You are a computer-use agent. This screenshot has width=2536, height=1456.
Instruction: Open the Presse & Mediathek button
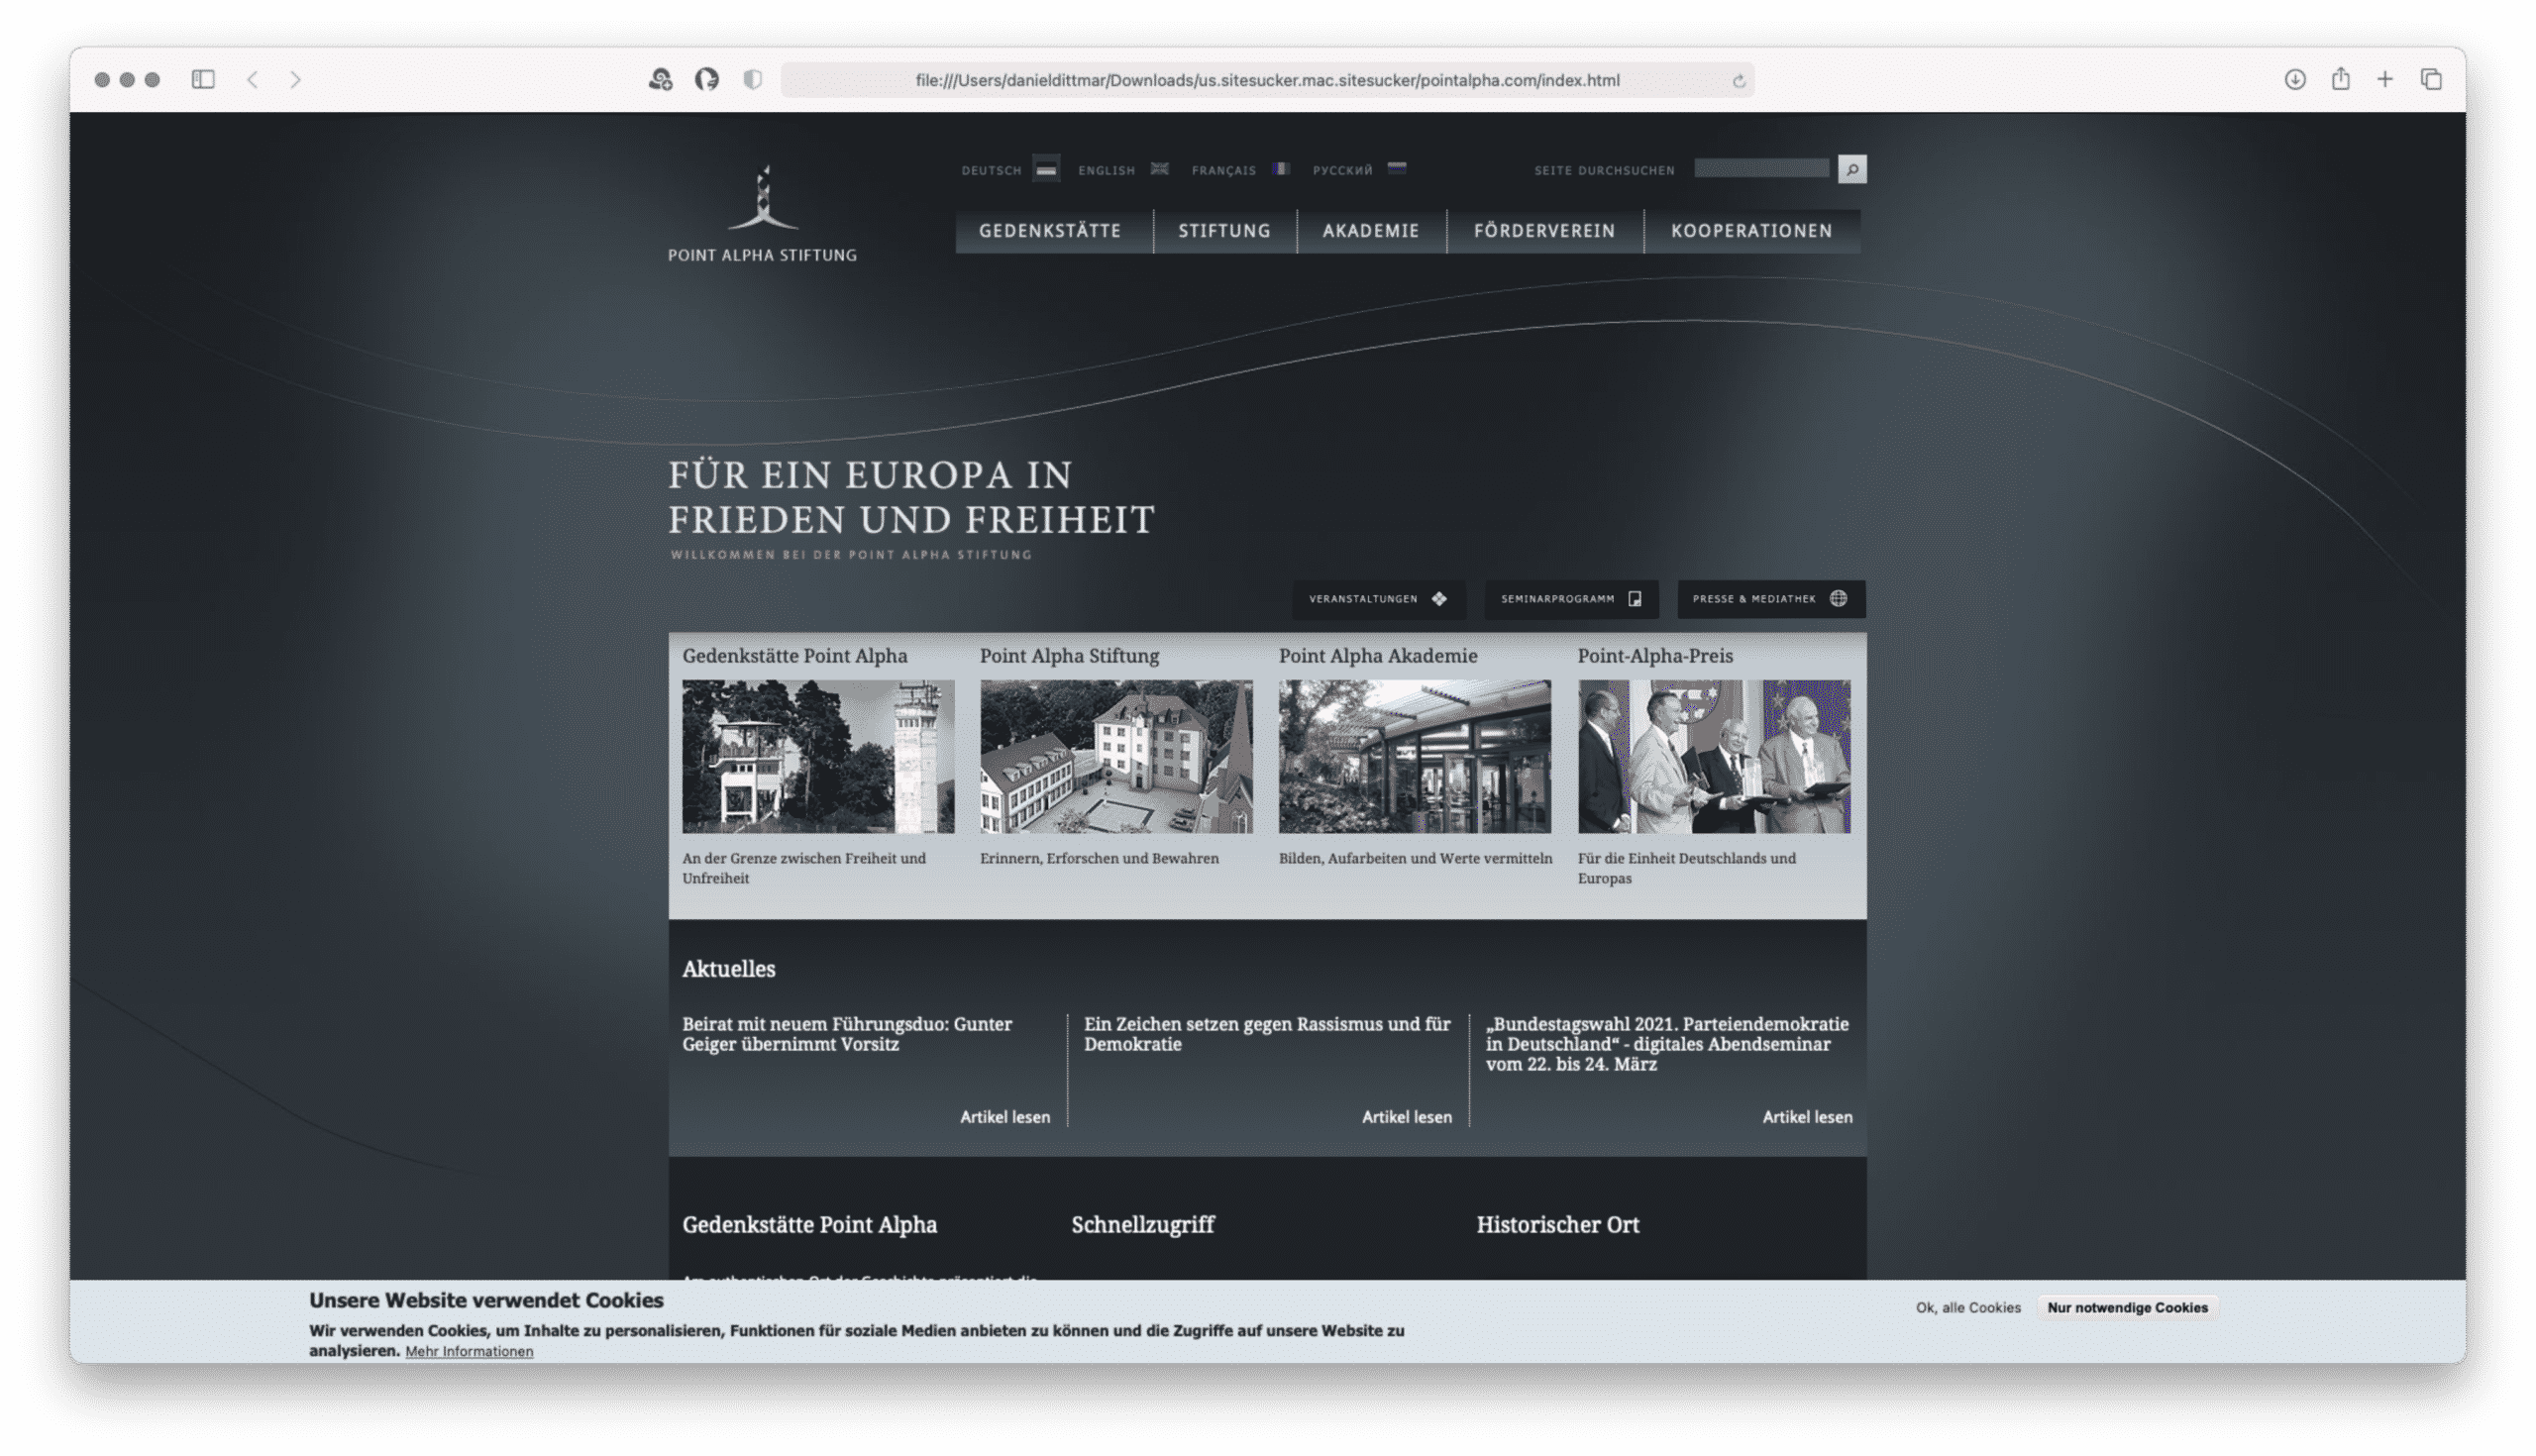[x=1771, y=599]
